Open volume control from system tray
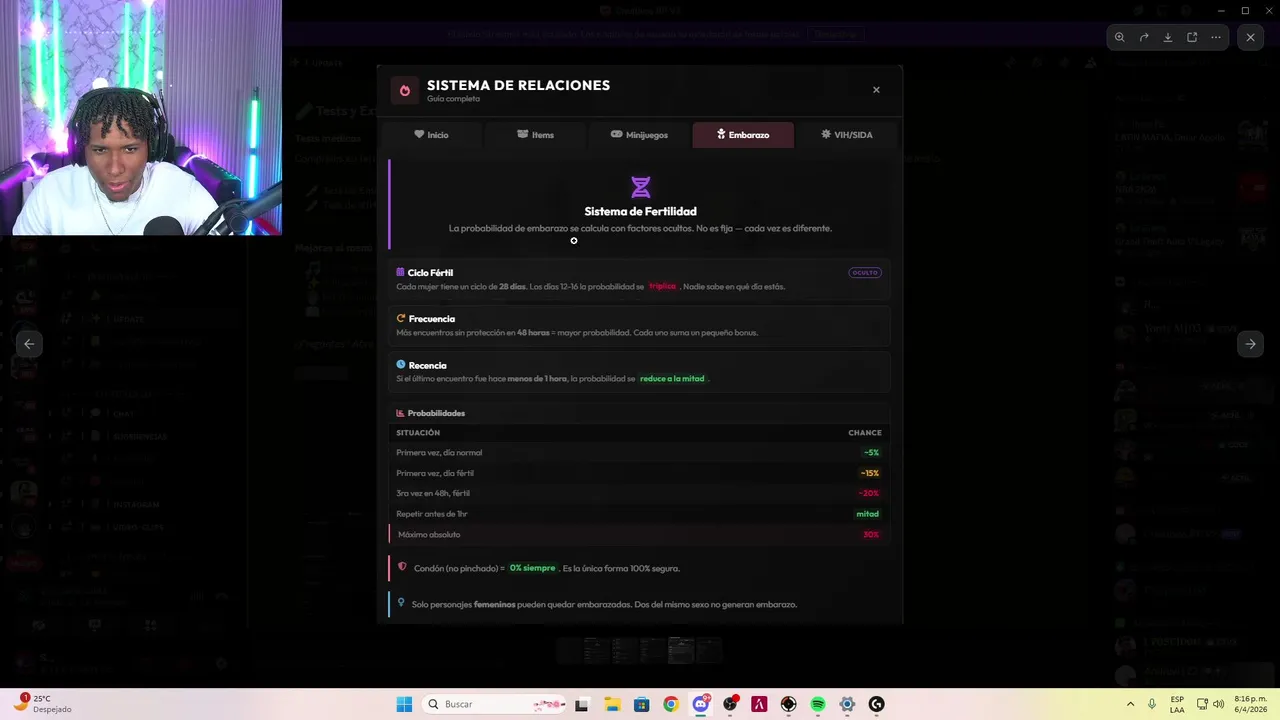Image resolution: width=1280 pixels, height=720 pixels. [1218, 704]
